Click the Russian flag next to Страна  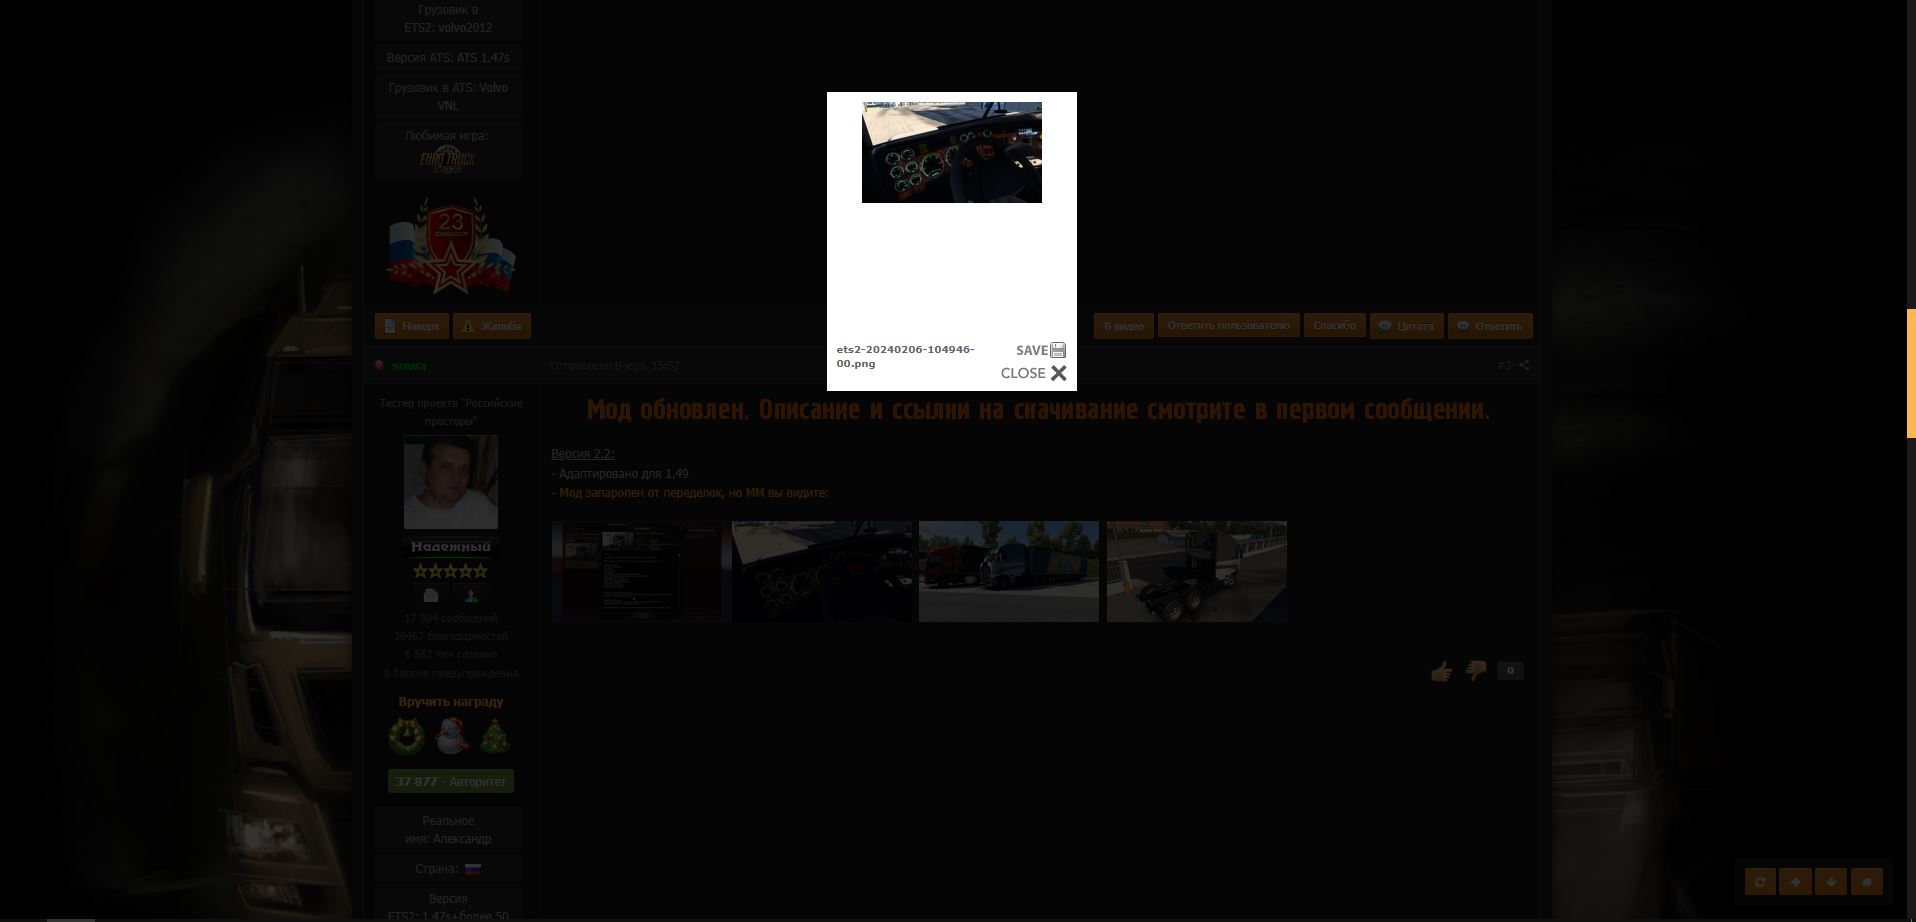point(473,869)
